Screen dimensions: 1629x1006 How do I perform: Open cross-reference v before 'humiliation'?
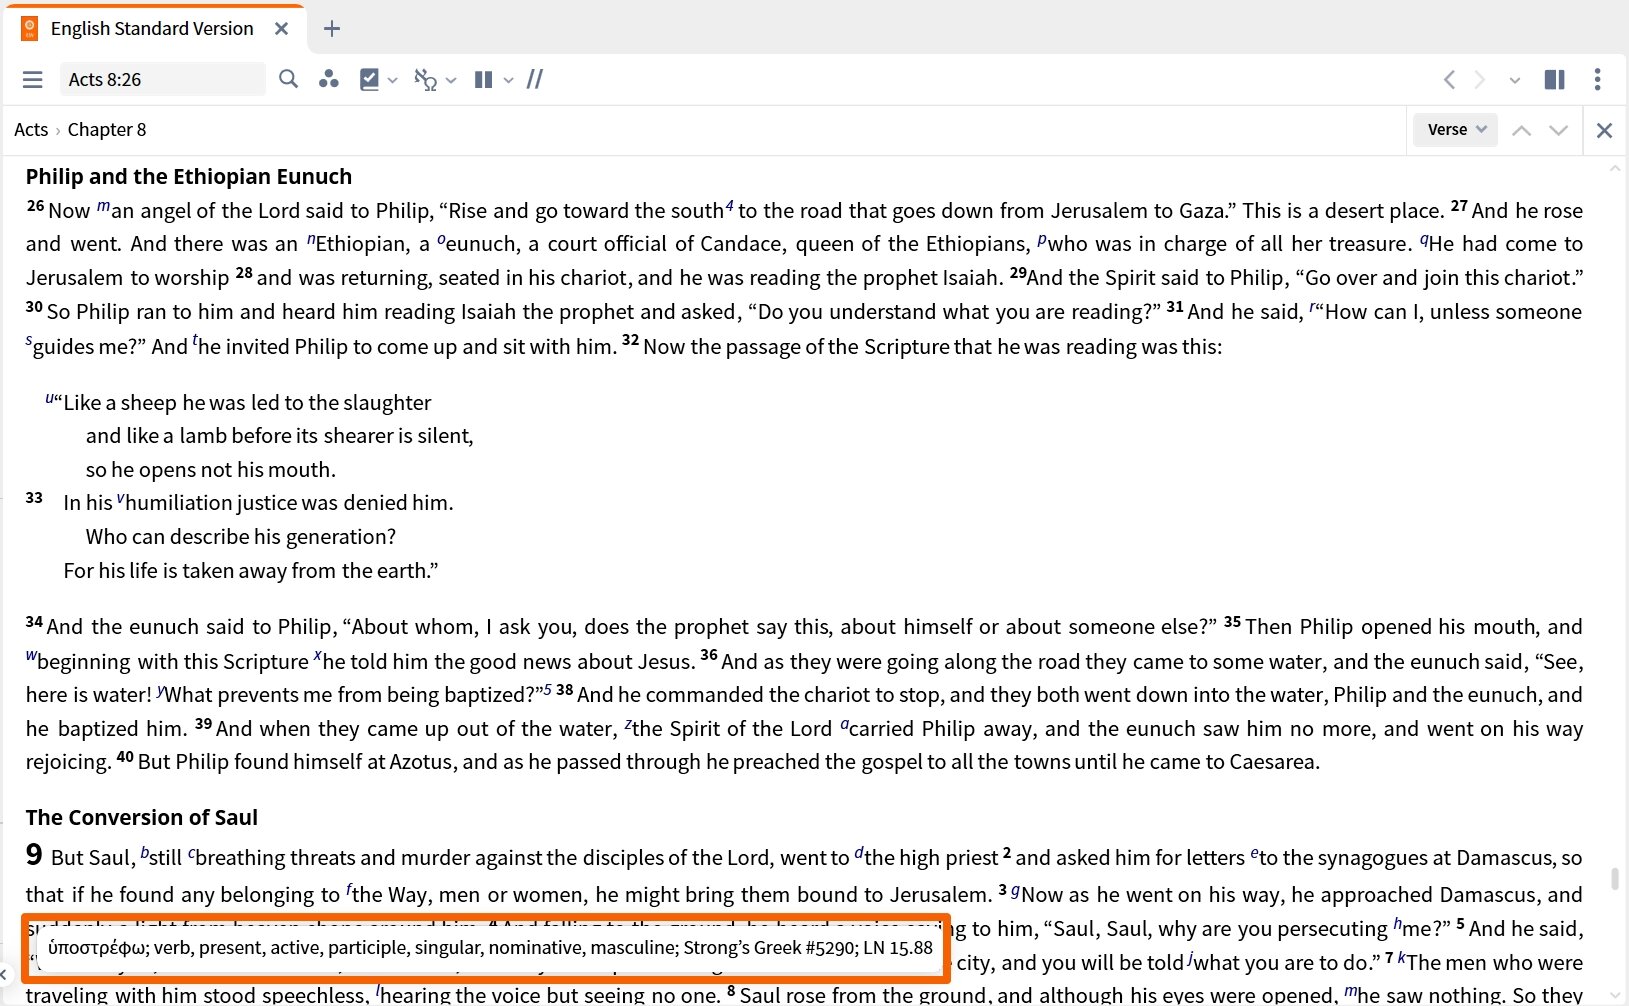(x=120, y=498)
